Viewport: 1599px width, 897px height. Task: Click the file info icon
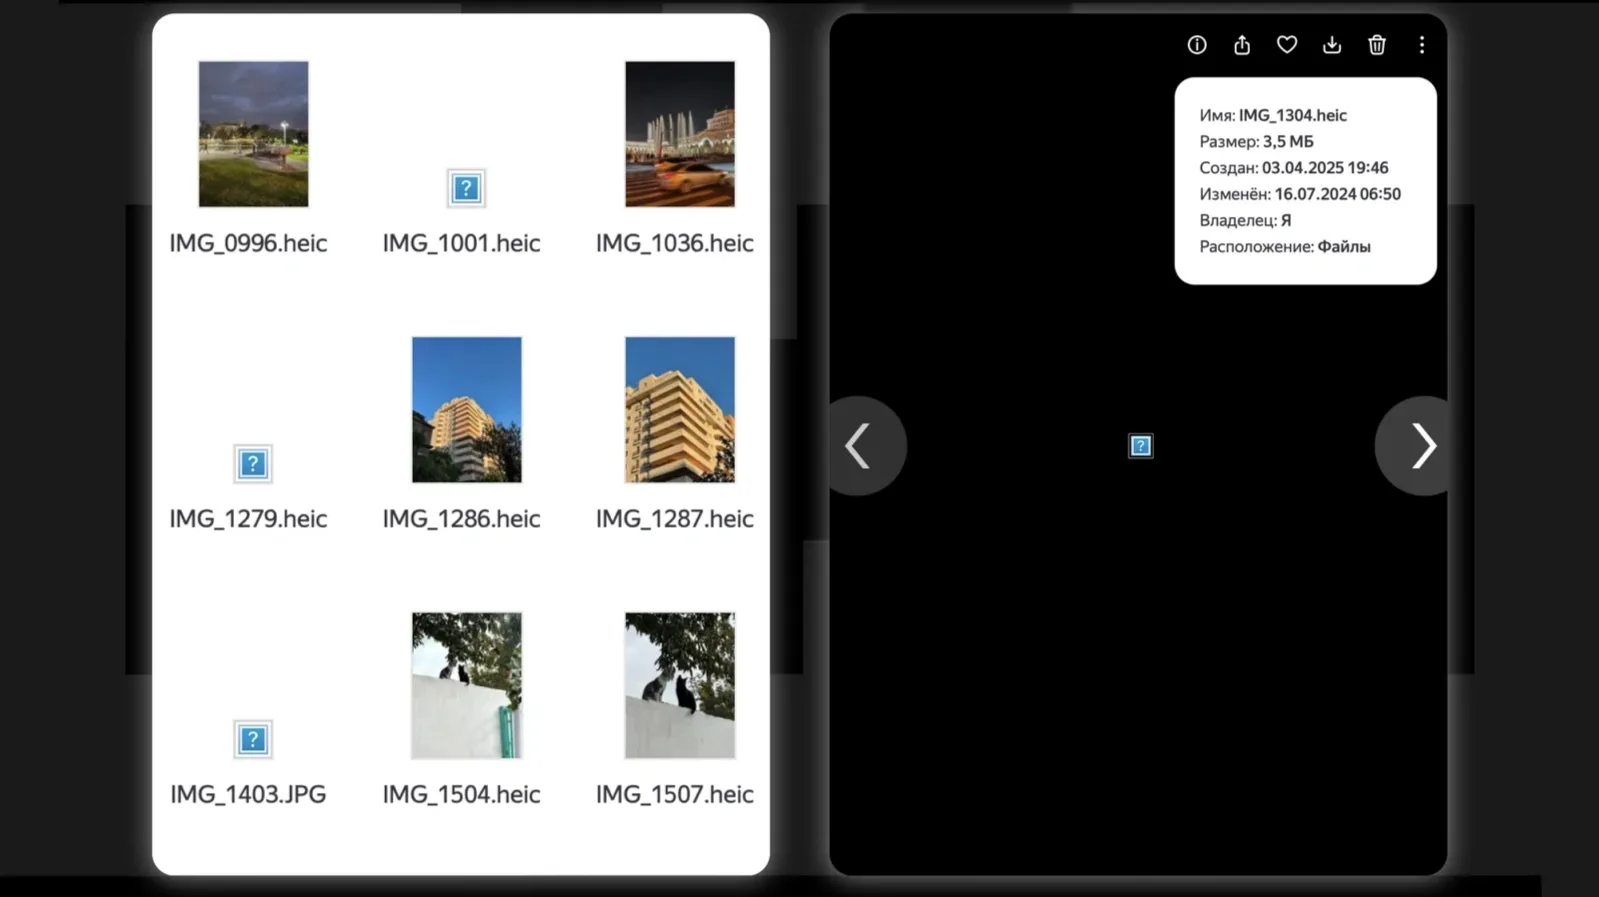(x=1196, y=45)
